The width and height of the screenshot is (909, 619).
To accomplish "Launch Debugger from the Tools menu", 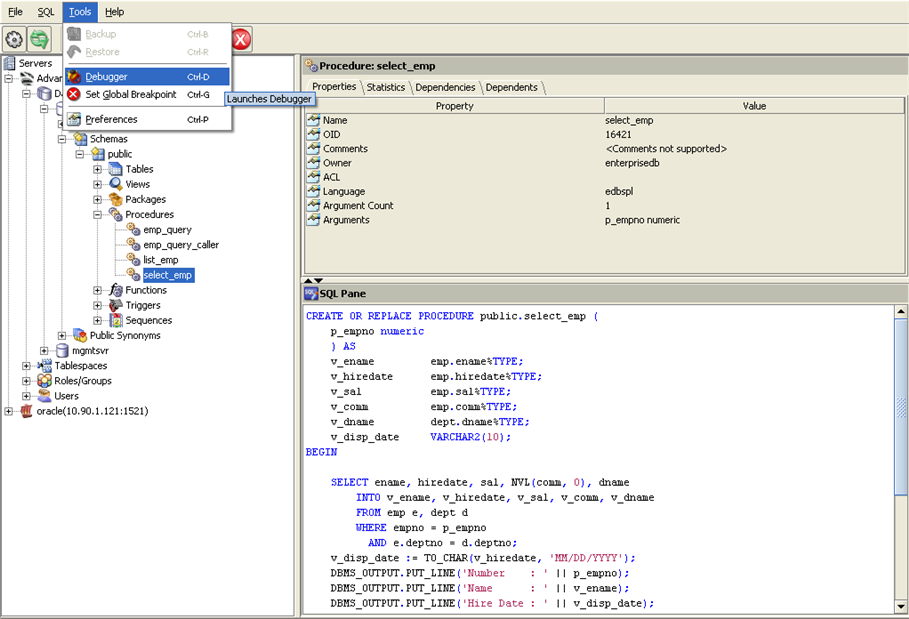I will point(106,77).
